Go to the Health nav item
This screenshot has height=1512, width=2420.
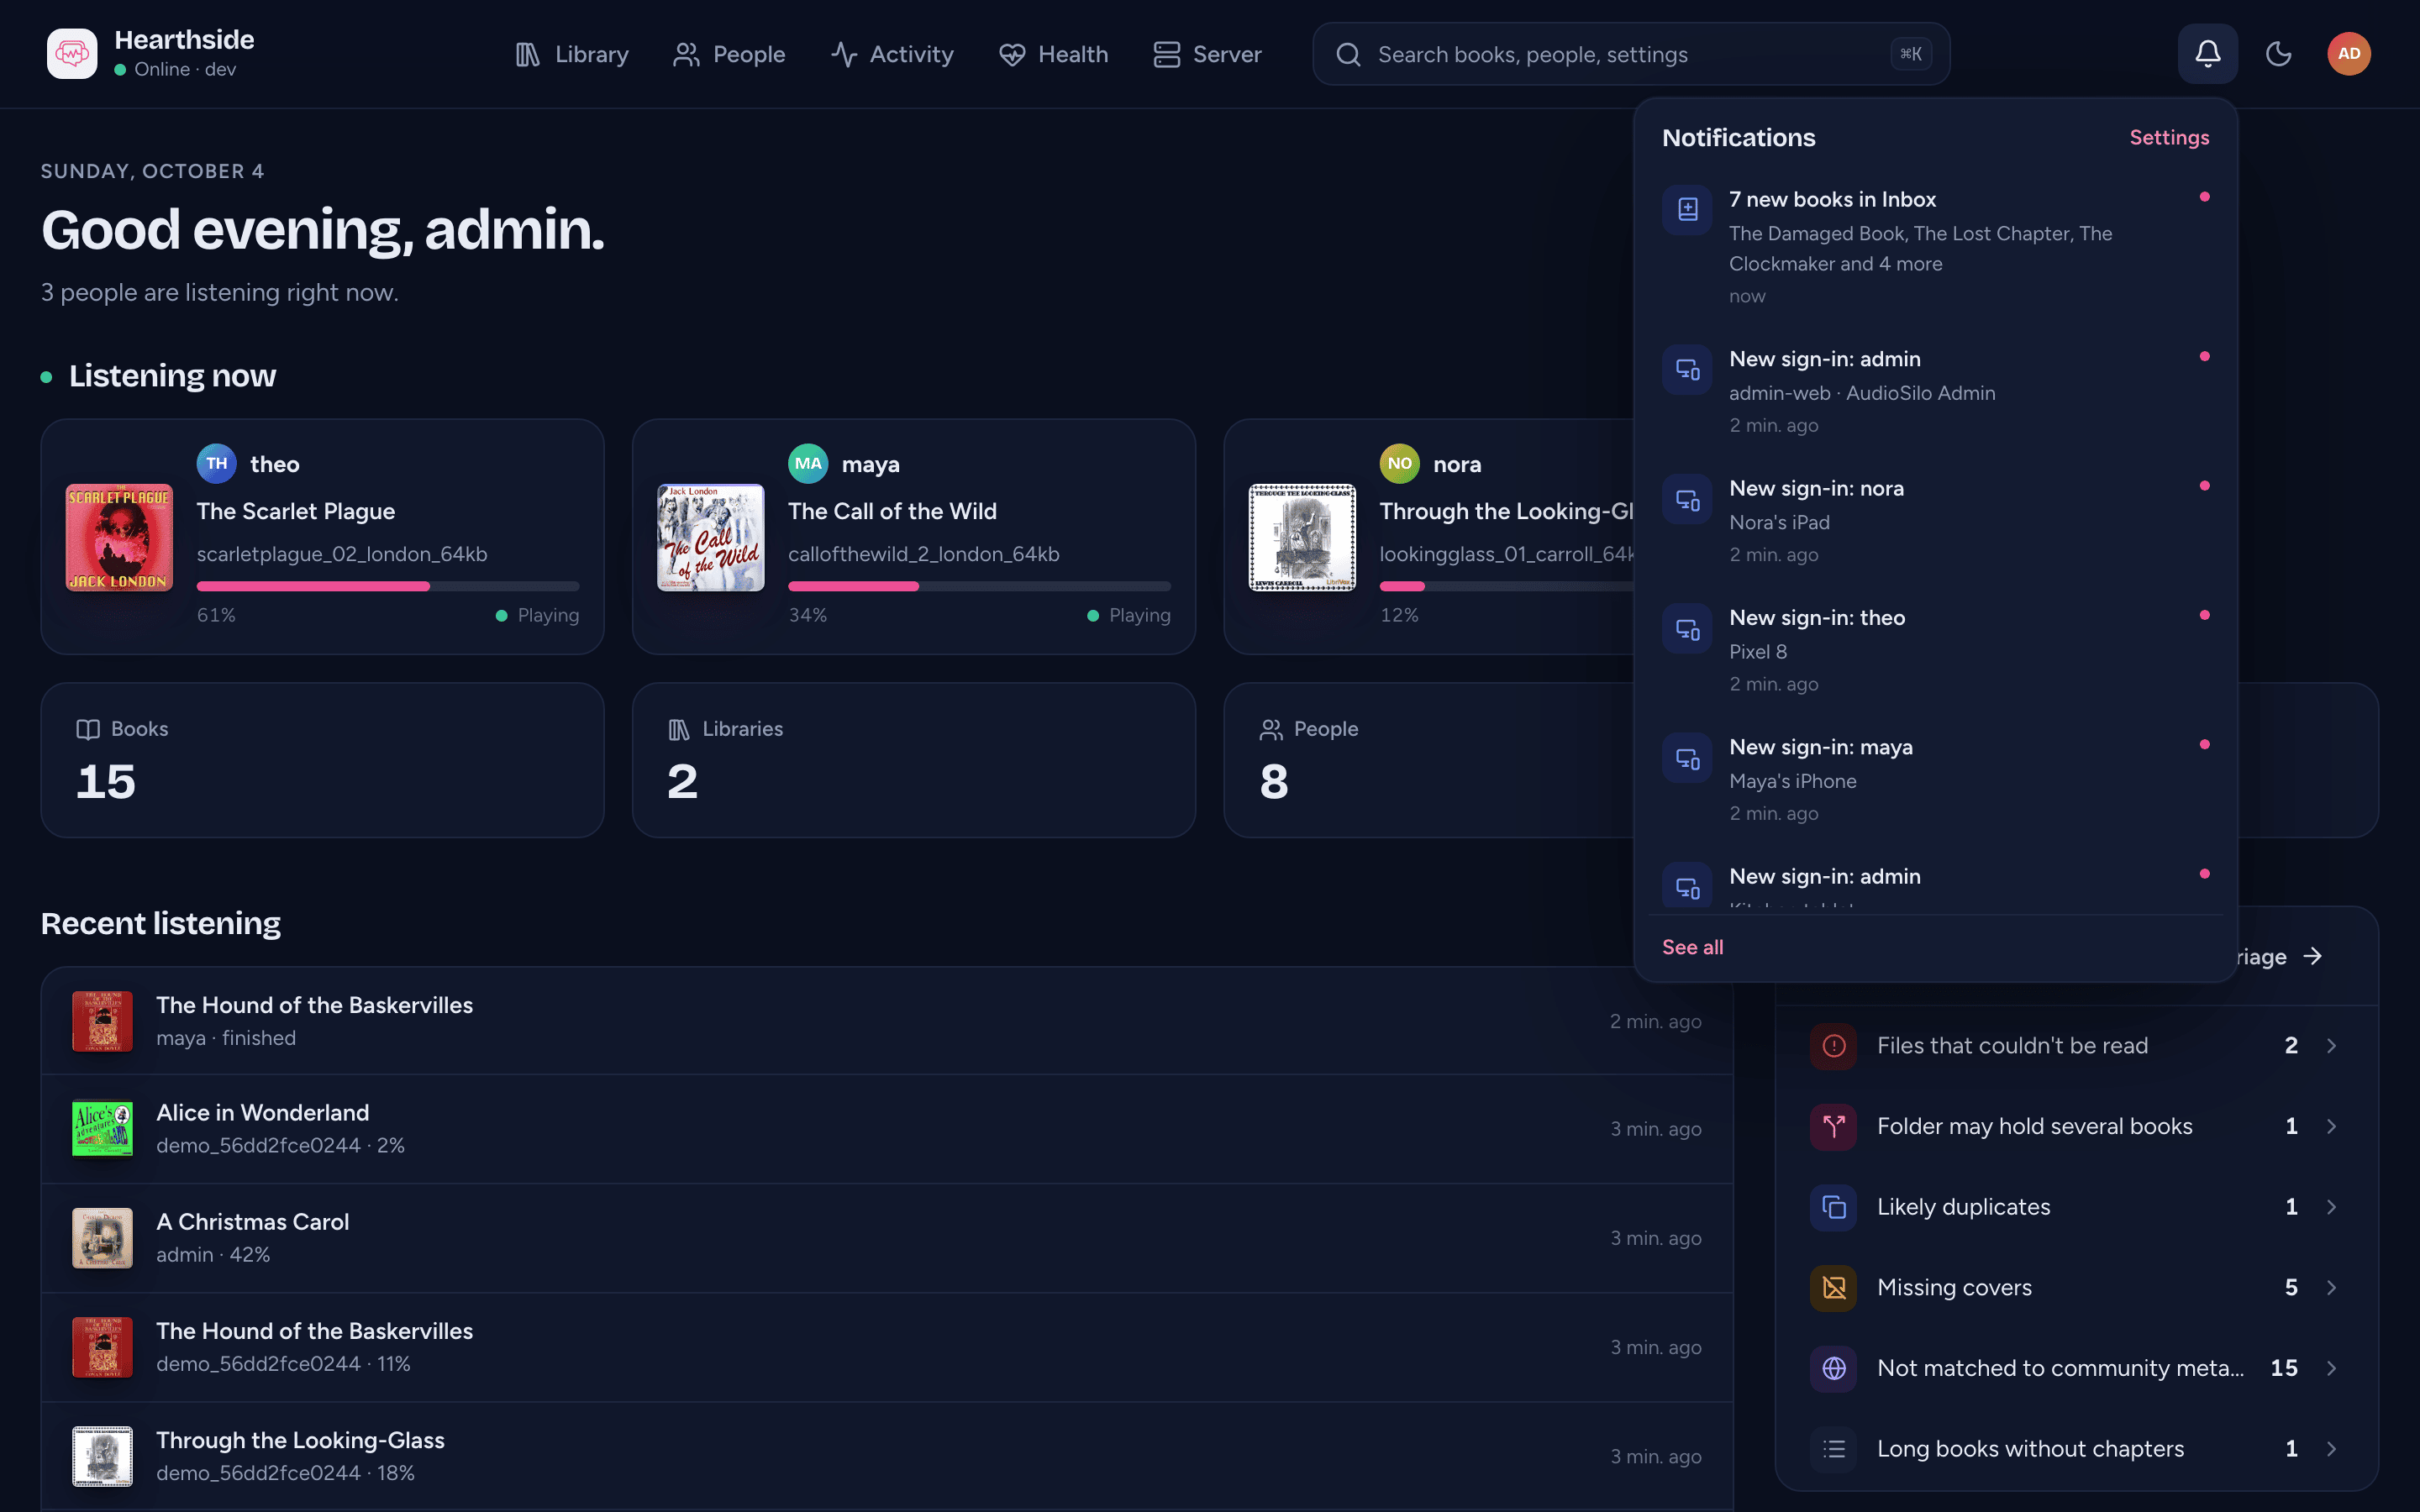(1053, 54)
